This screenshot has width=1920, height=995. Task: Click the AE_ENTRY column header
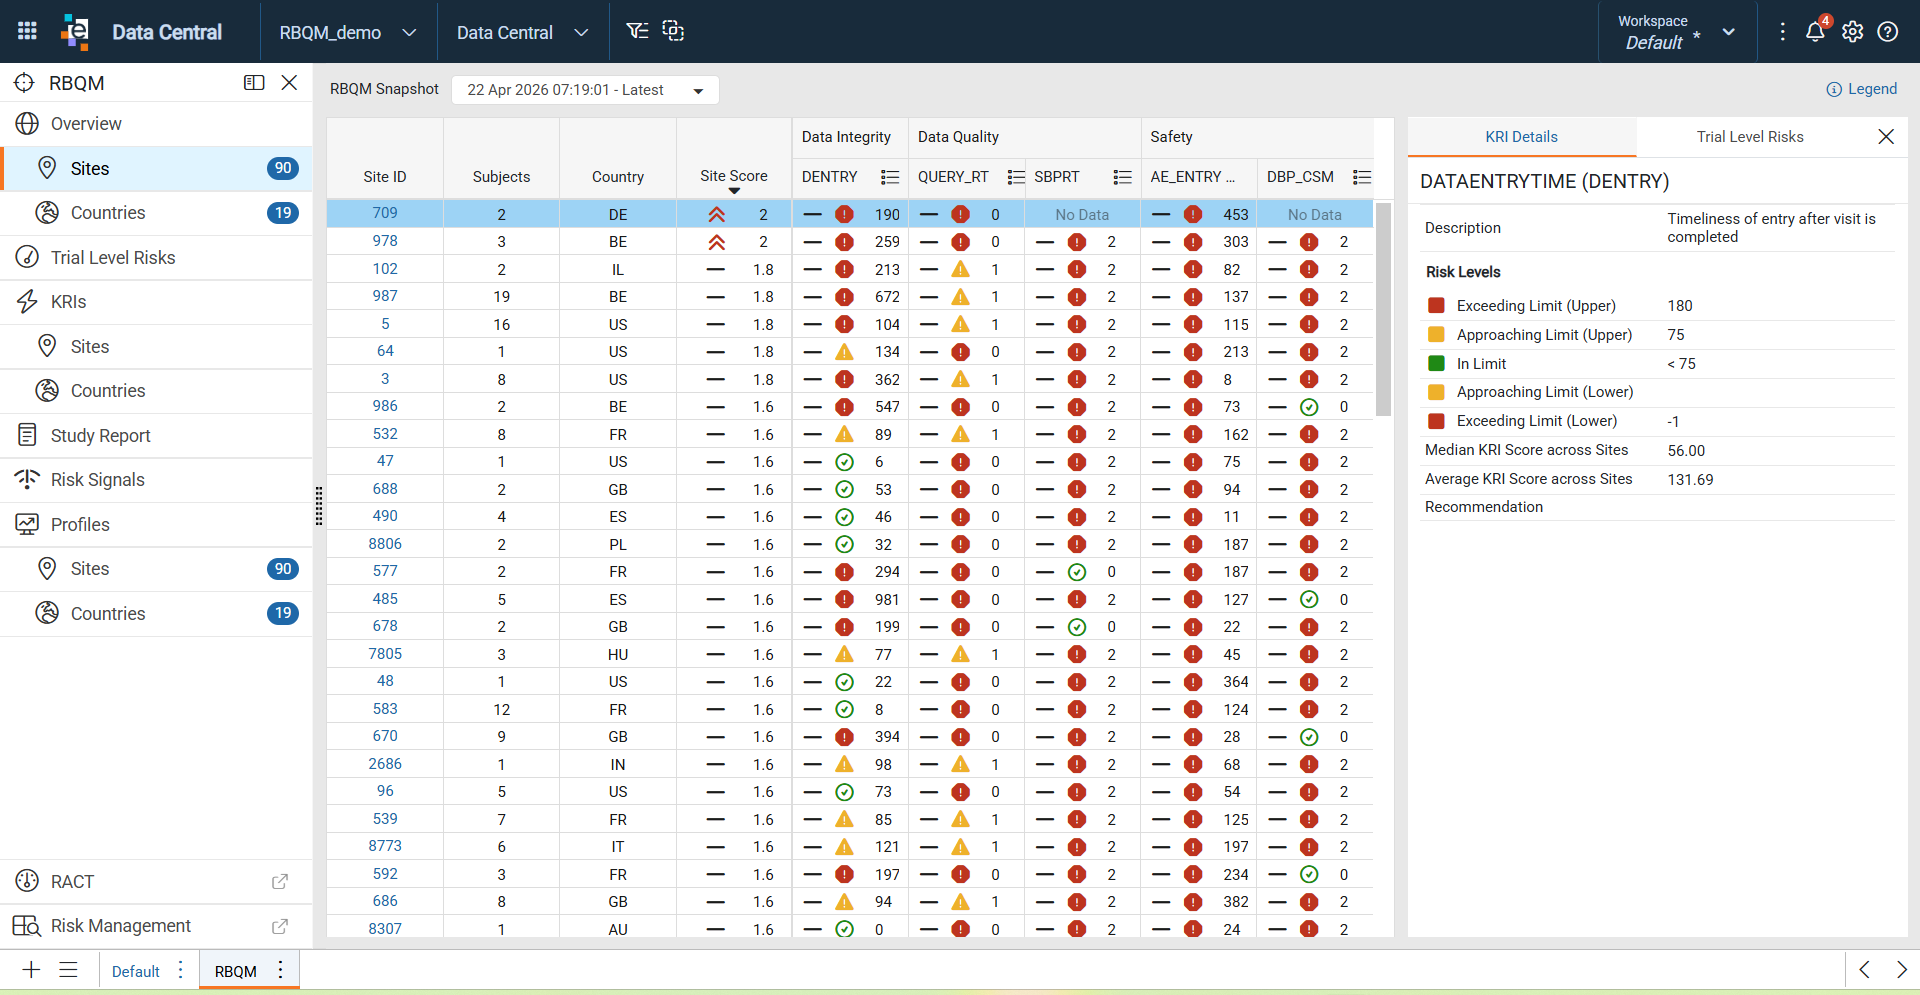1192,177
